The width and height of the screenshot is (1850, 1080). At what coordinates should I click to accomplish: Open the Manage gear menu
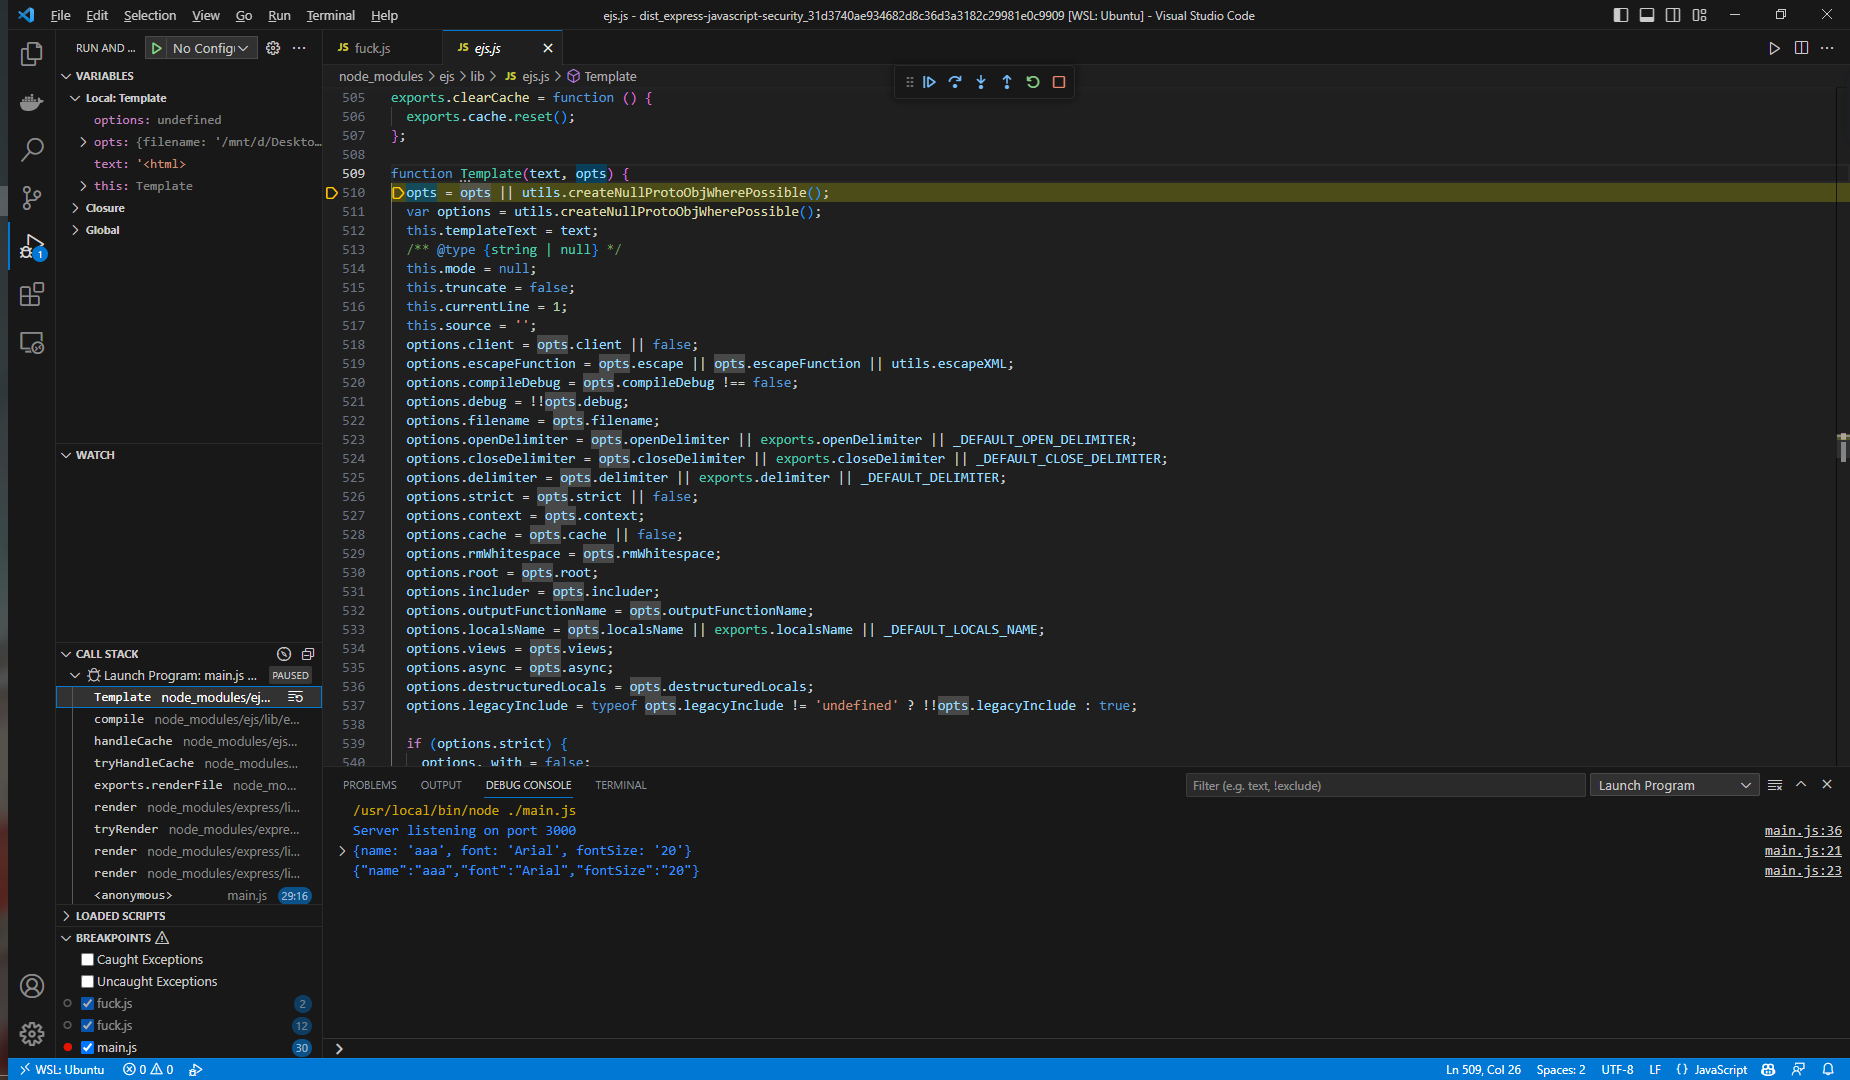pyautogui.click(x=32, y=1033)
